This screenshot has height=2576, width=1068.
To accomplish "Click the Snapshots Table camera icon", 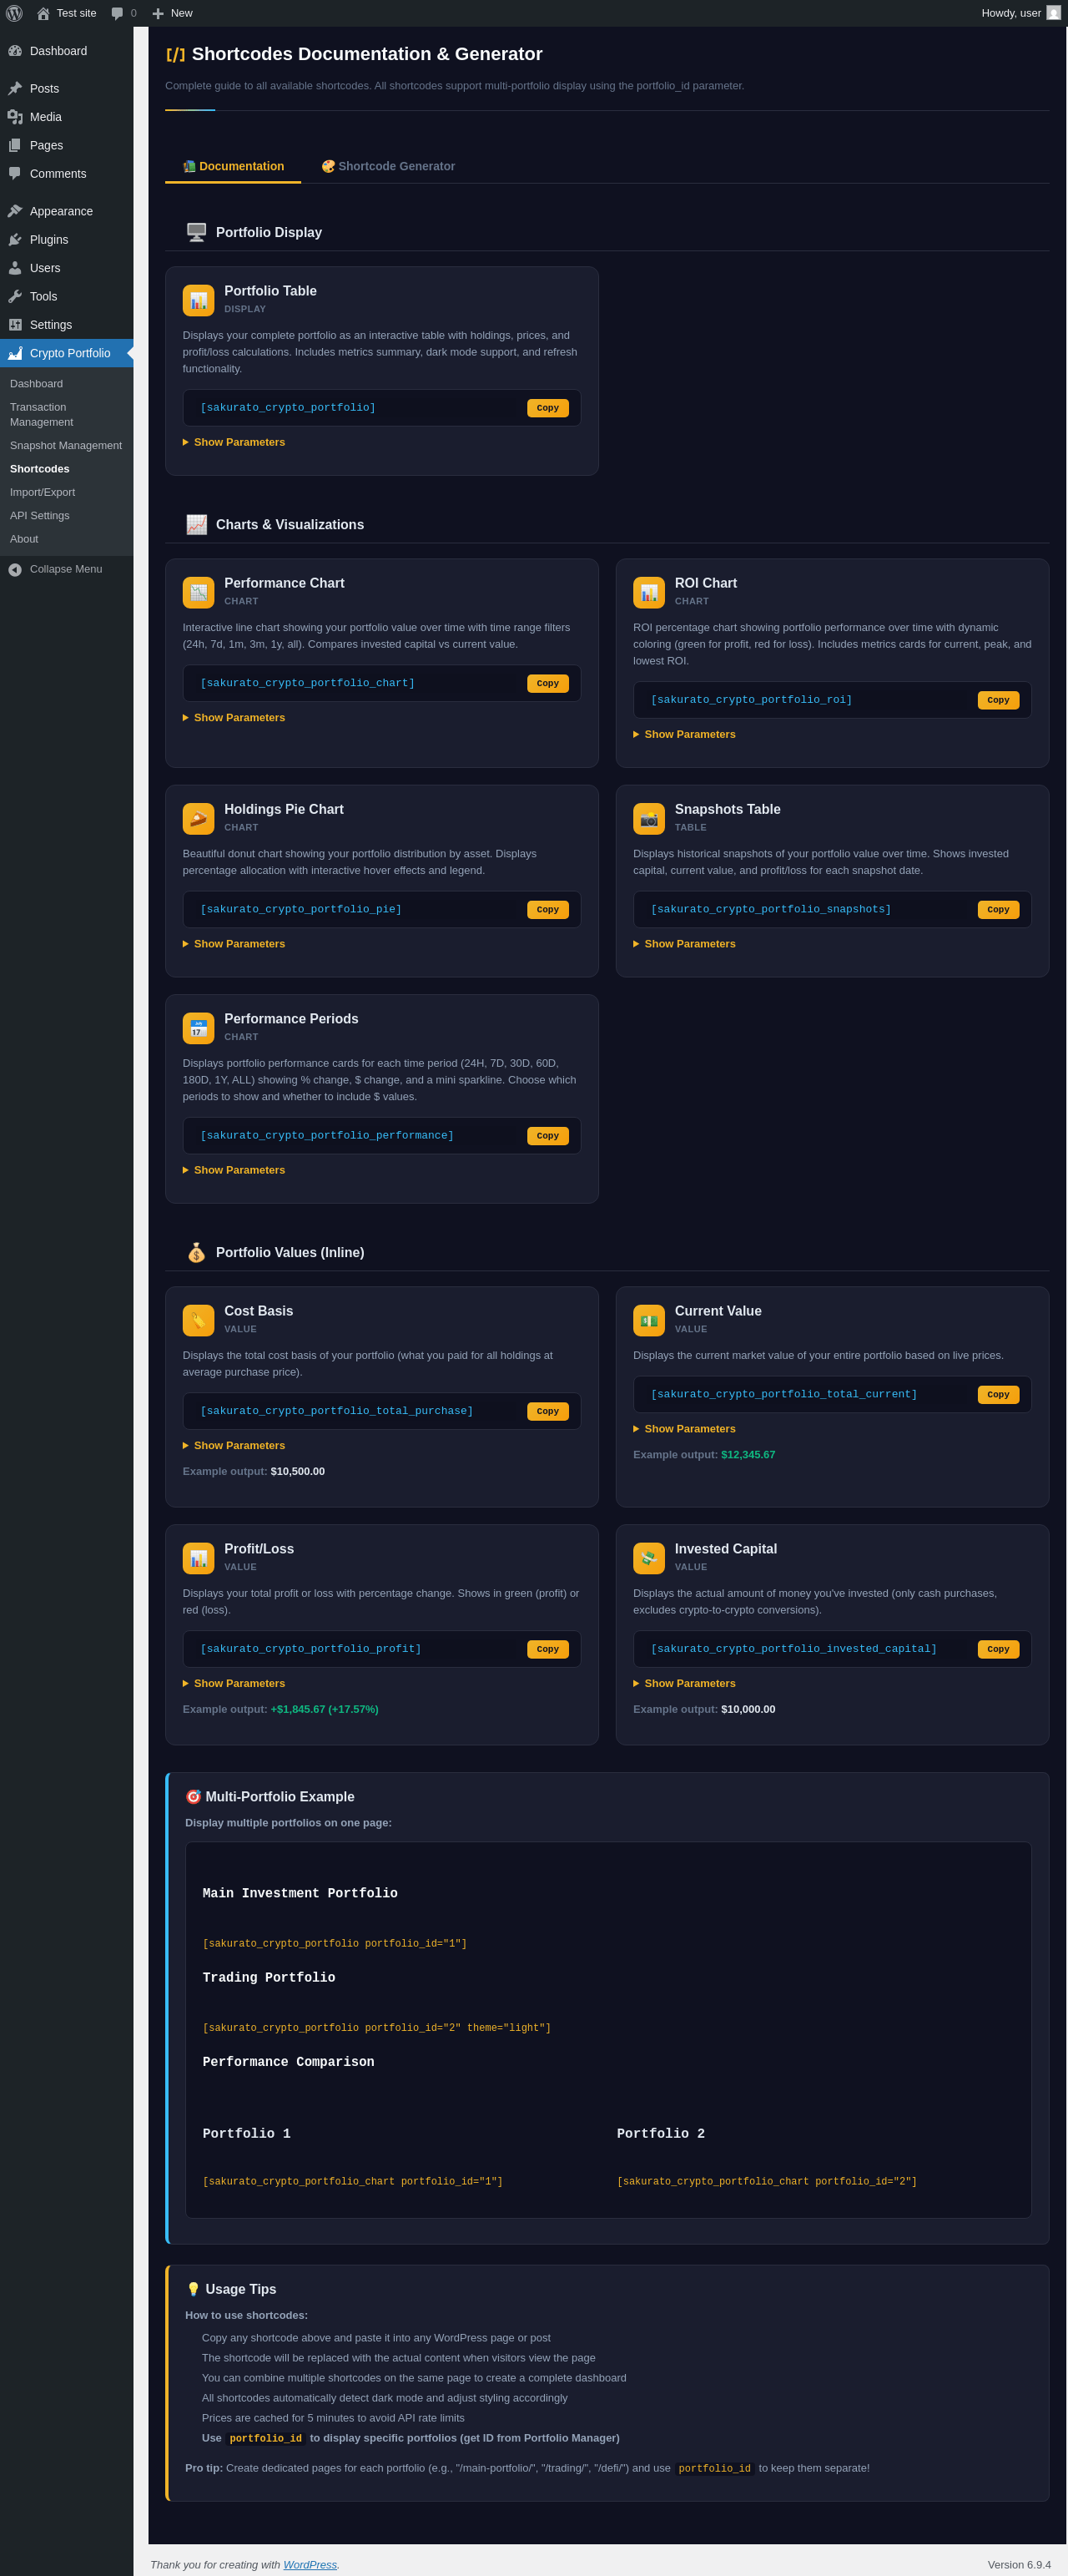I will click(649, 819).
